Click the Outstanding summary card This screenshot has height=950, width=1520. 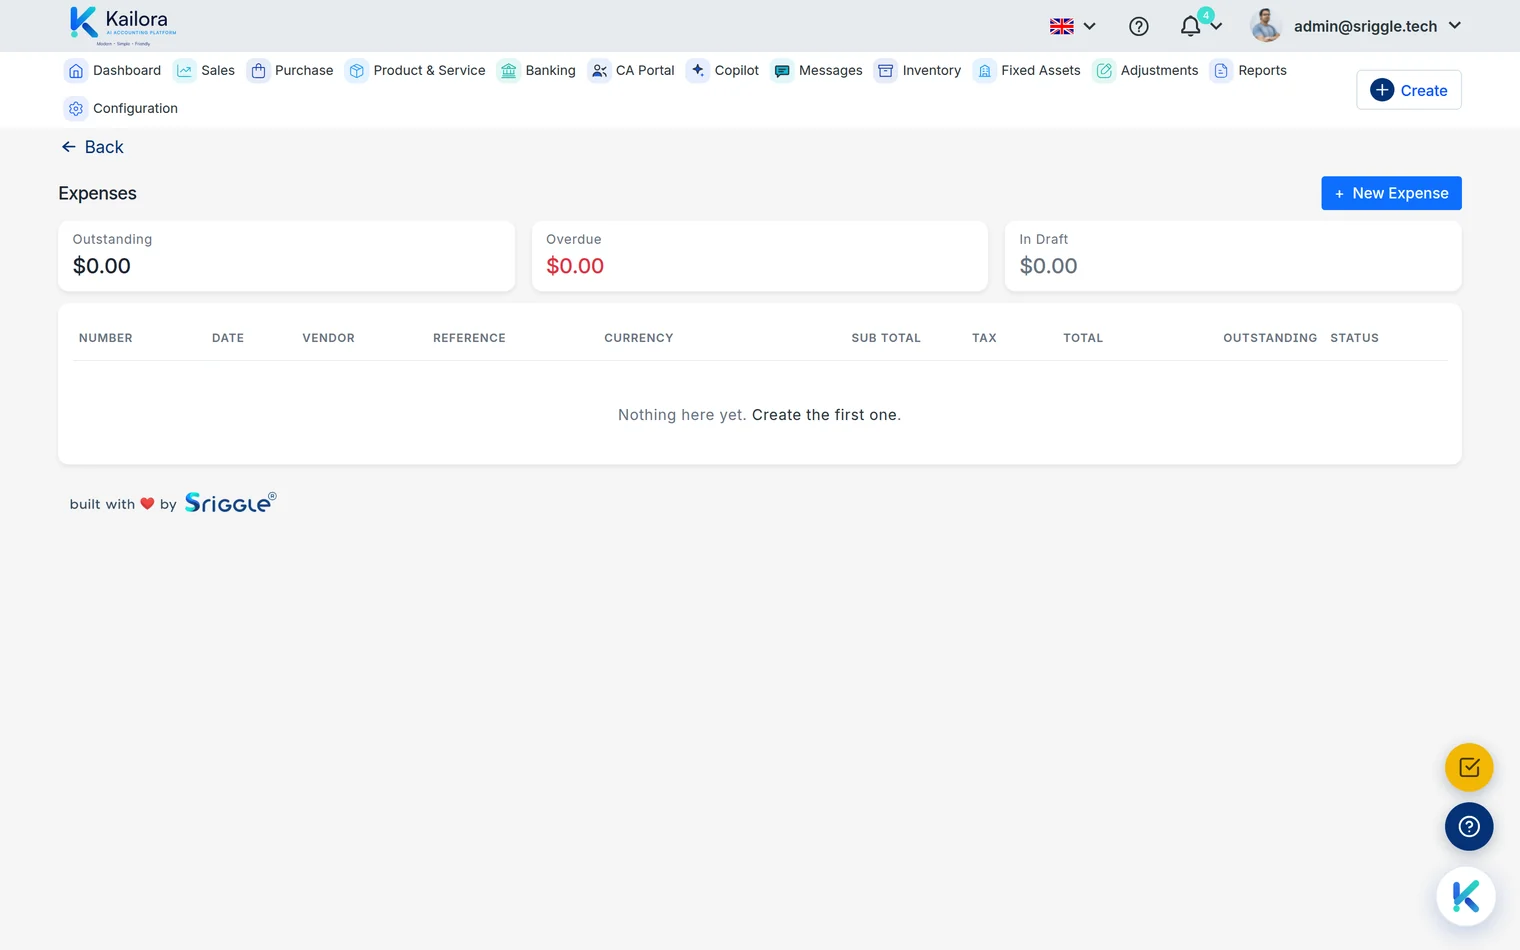point(286,256)
